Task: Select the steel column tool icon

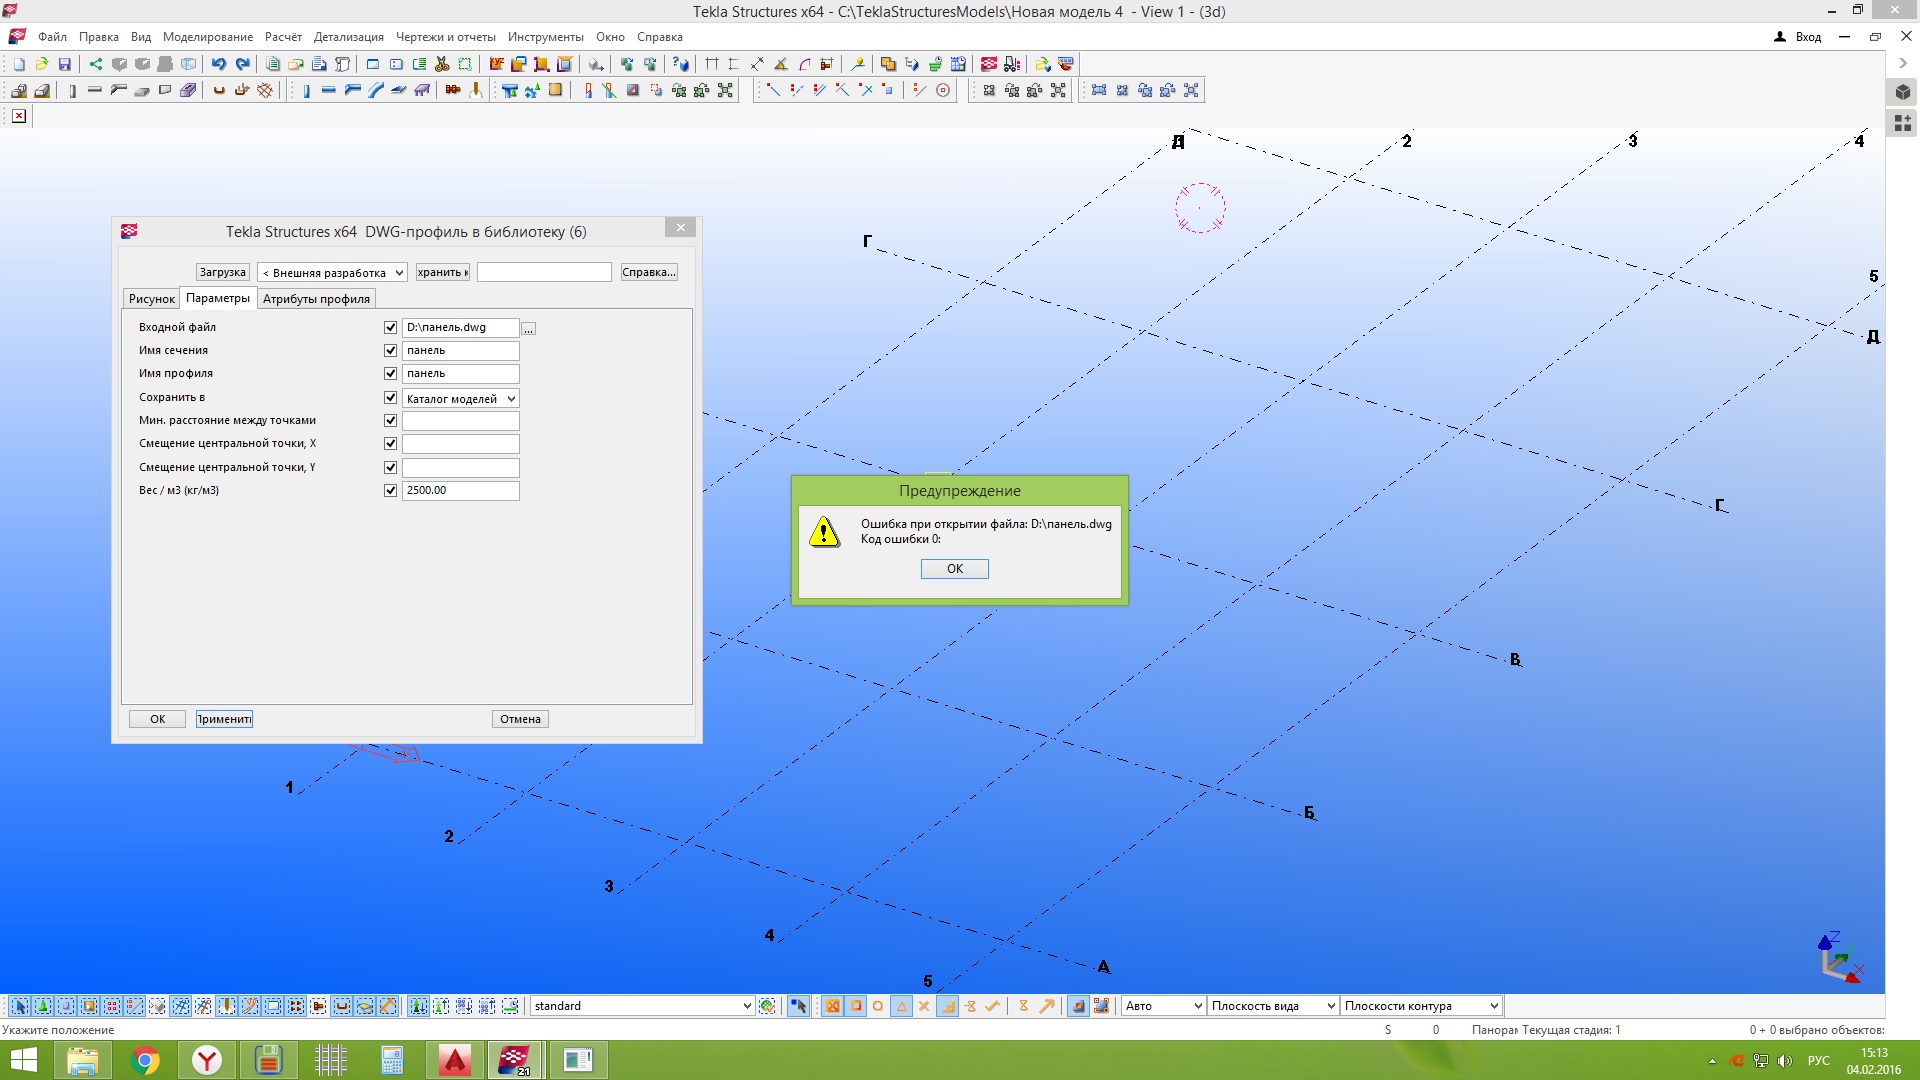Action: click(x=306, y=91)
